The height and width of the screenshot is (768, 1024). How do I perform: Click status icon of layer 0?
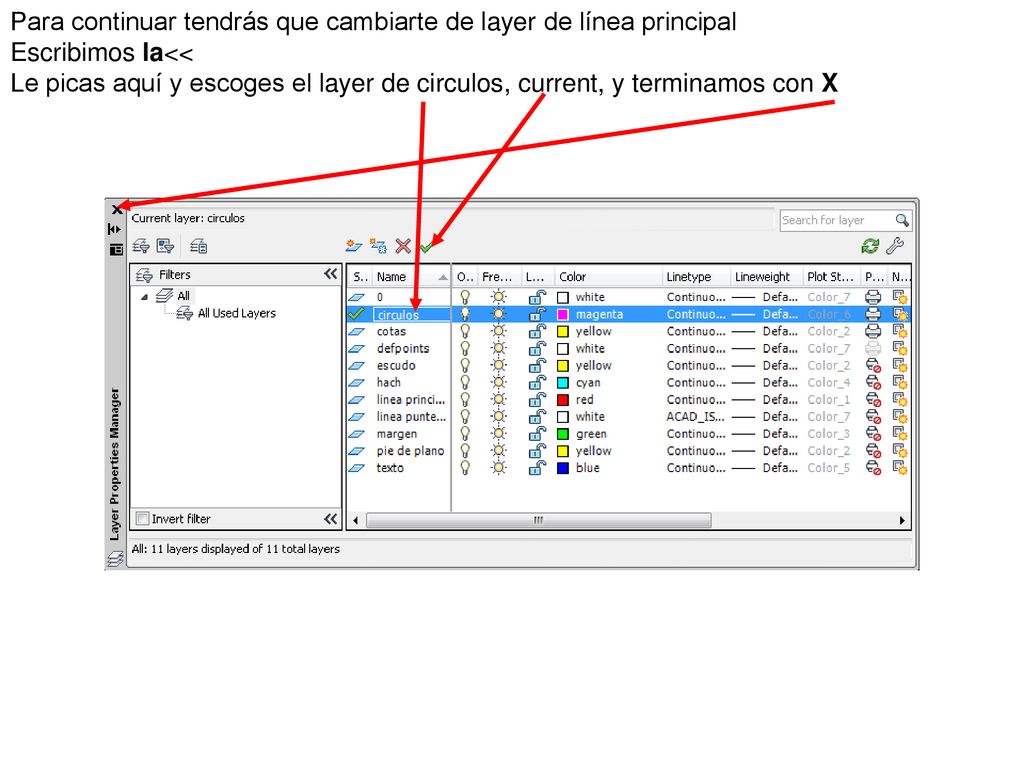point(357,297)
